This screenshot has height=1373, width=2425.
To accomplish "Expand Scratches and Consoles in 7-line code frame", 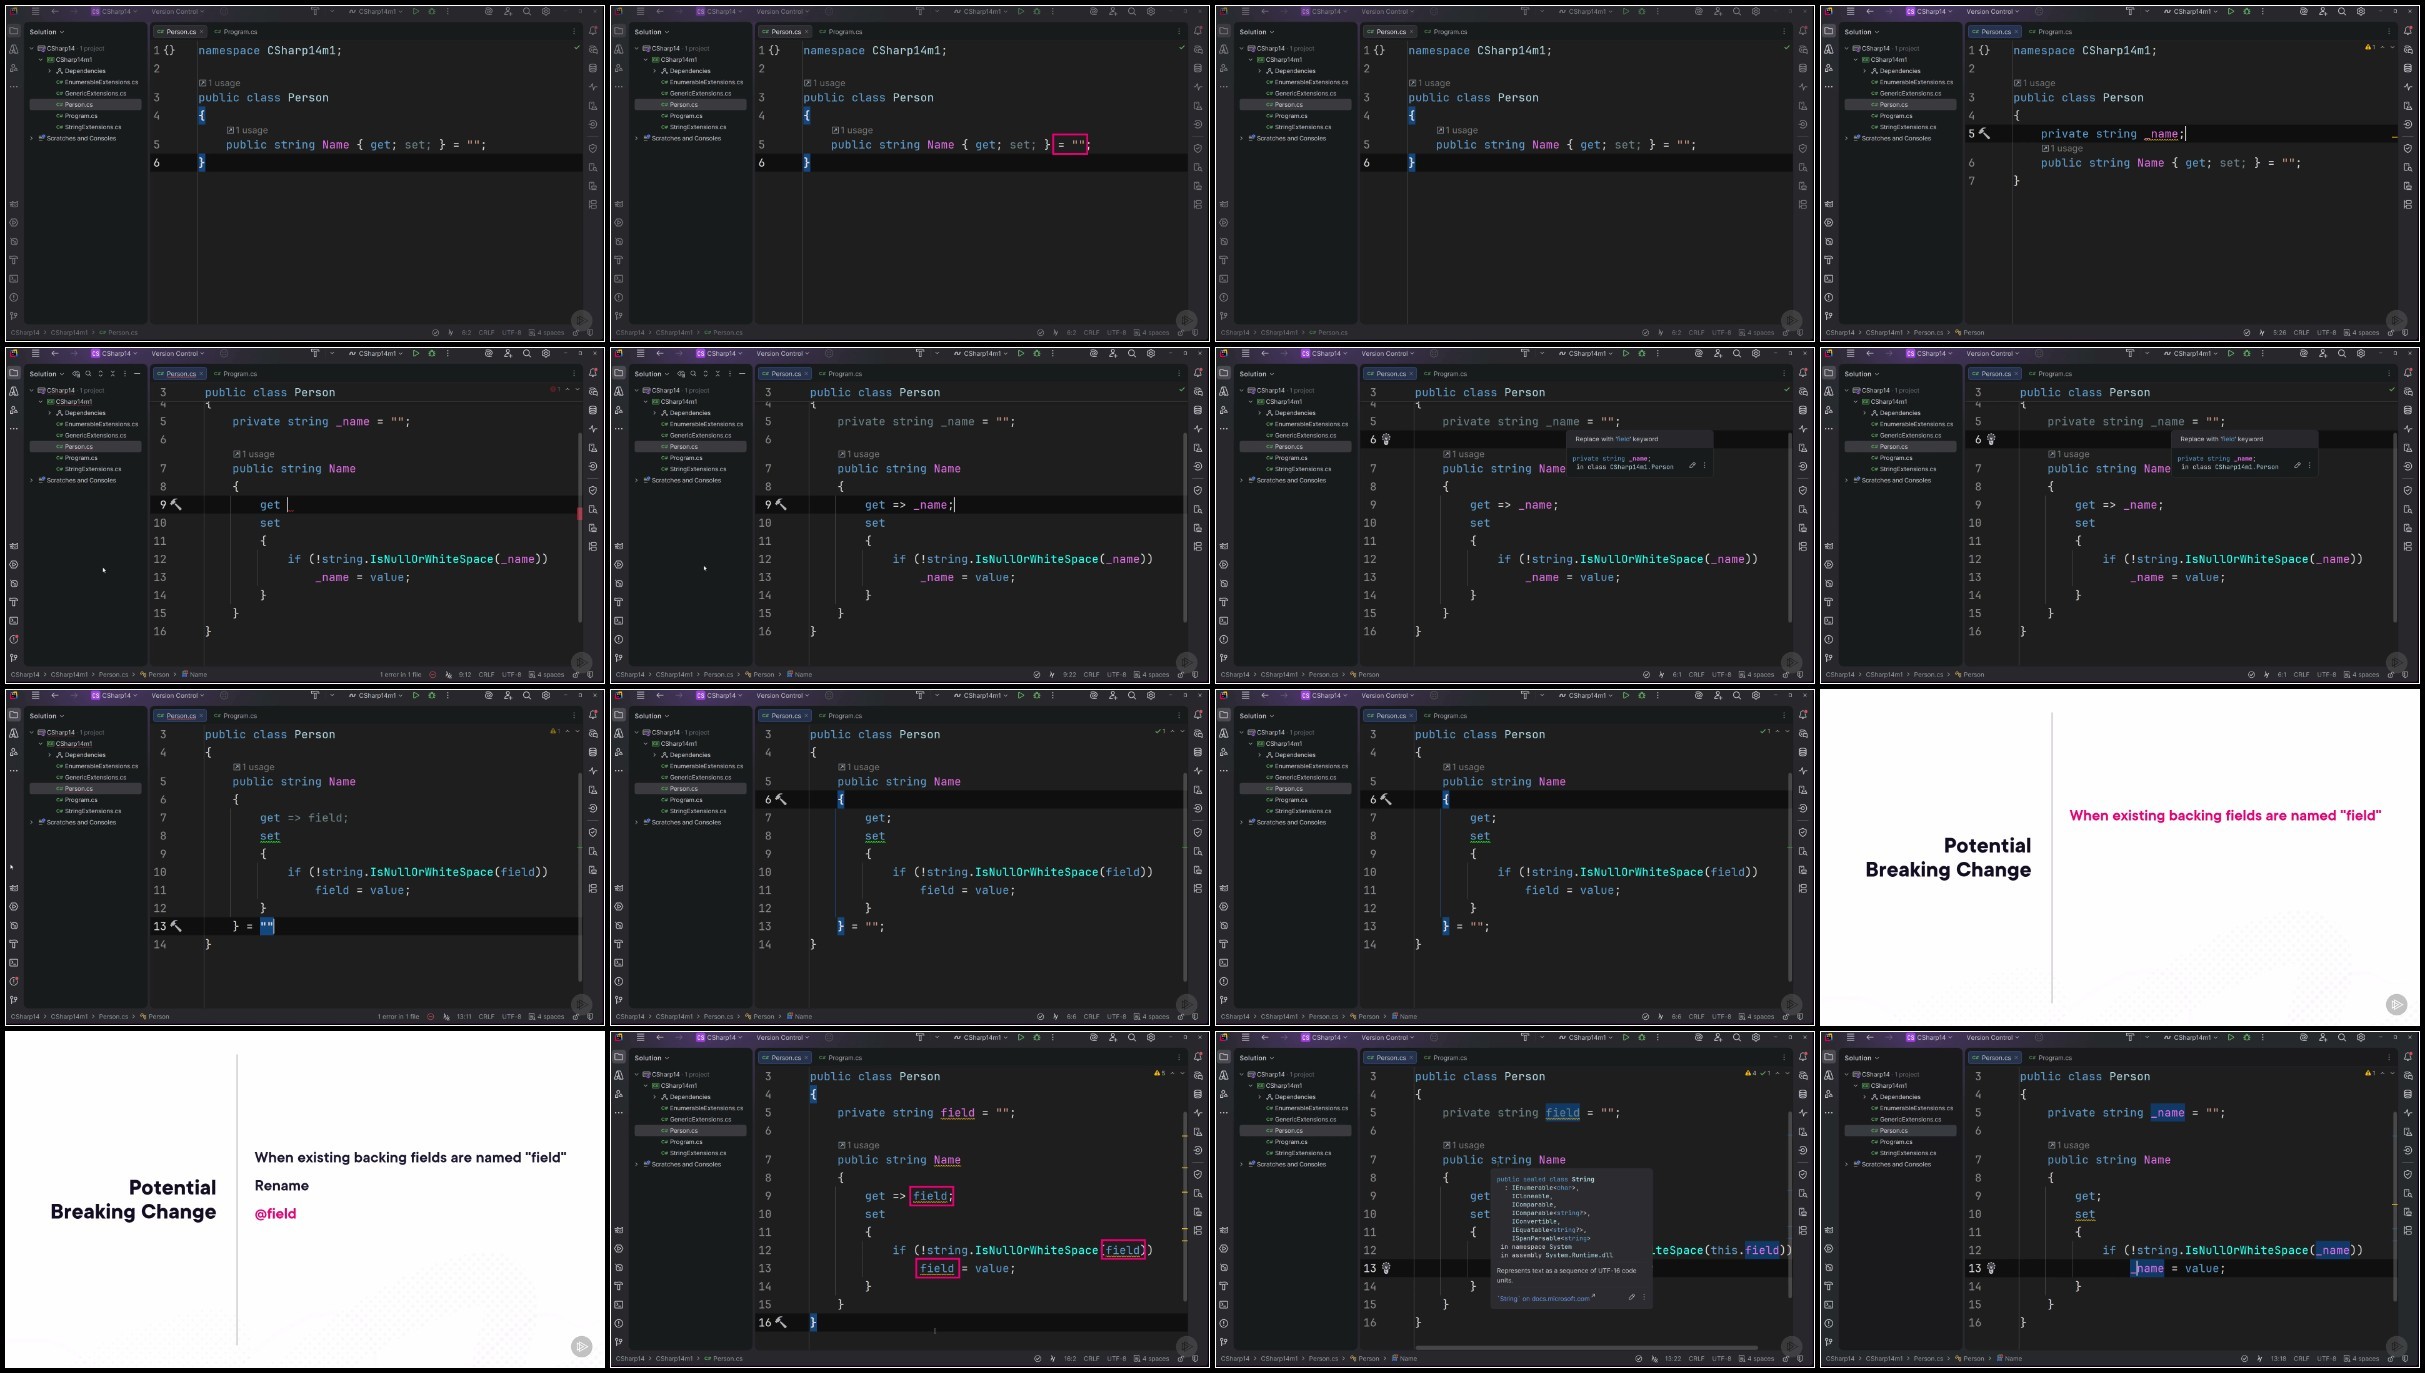I will pyautogui.click(x=1847, y=138).
